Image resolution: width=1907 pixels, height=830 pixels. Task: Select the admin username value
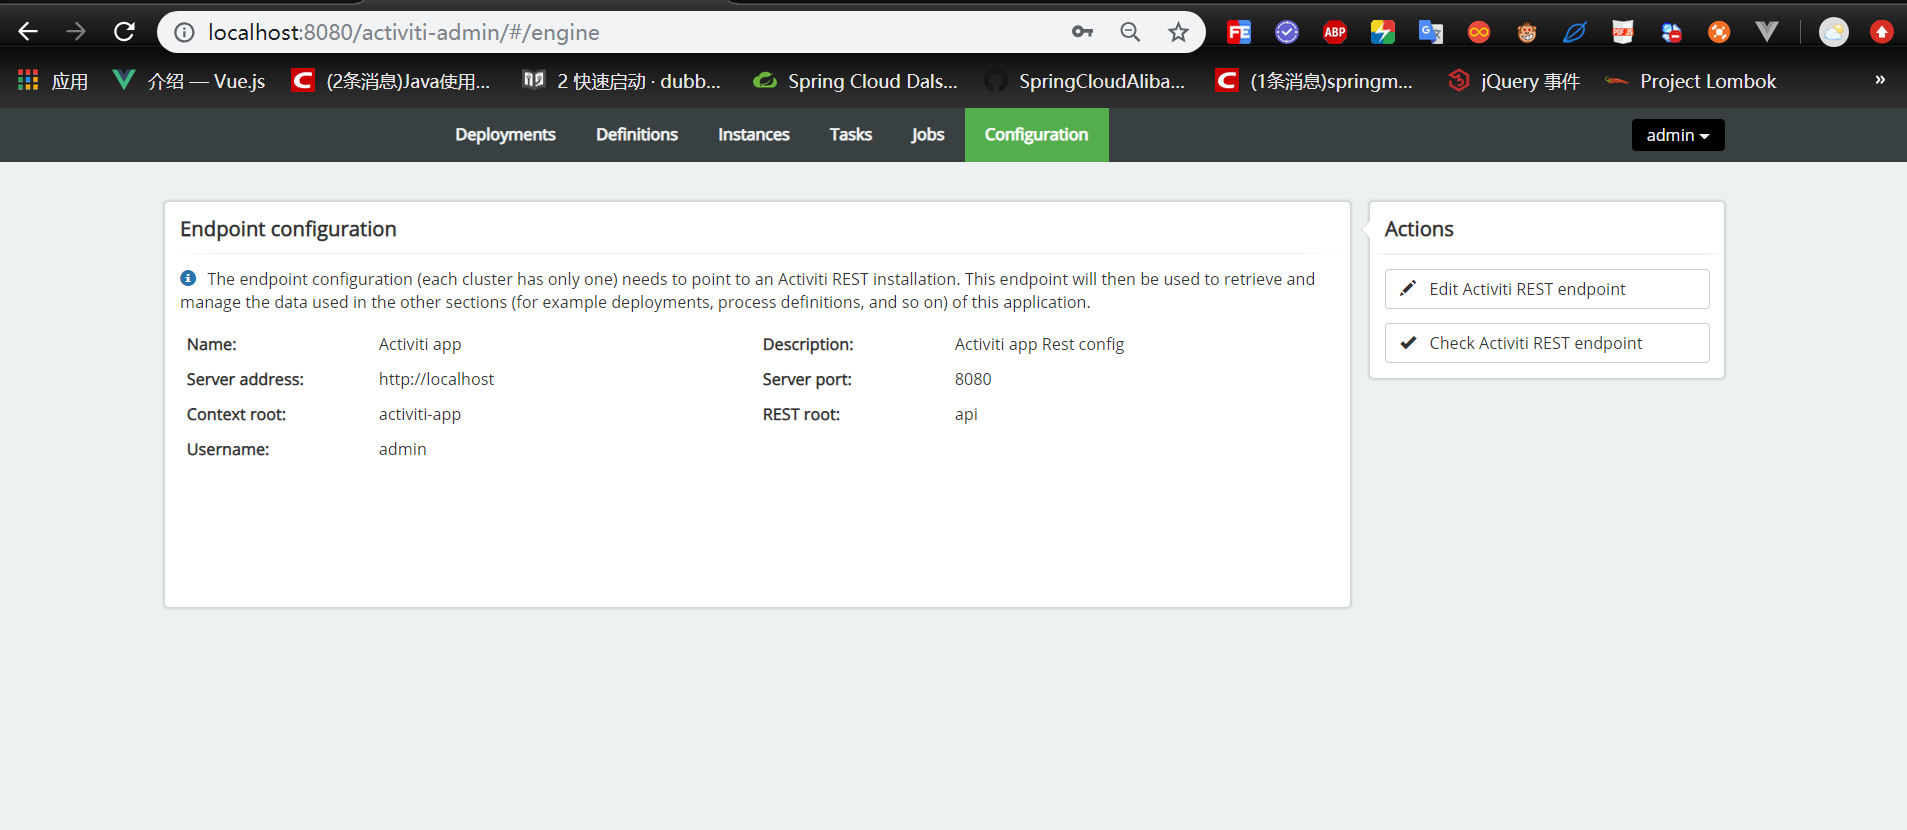pos(402,449)
